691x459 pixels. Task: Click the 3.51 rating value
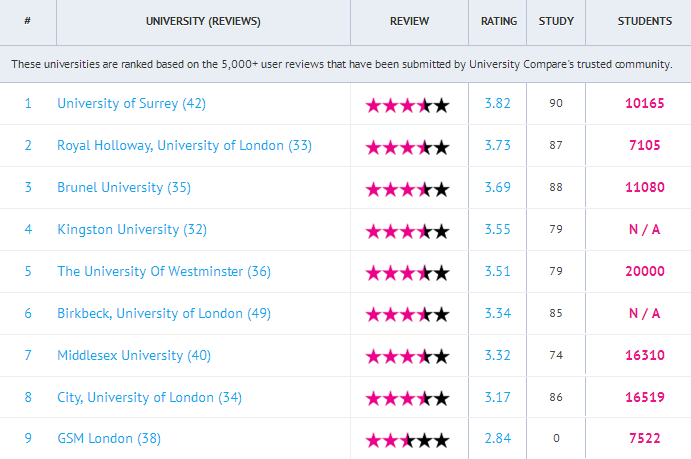498,271
